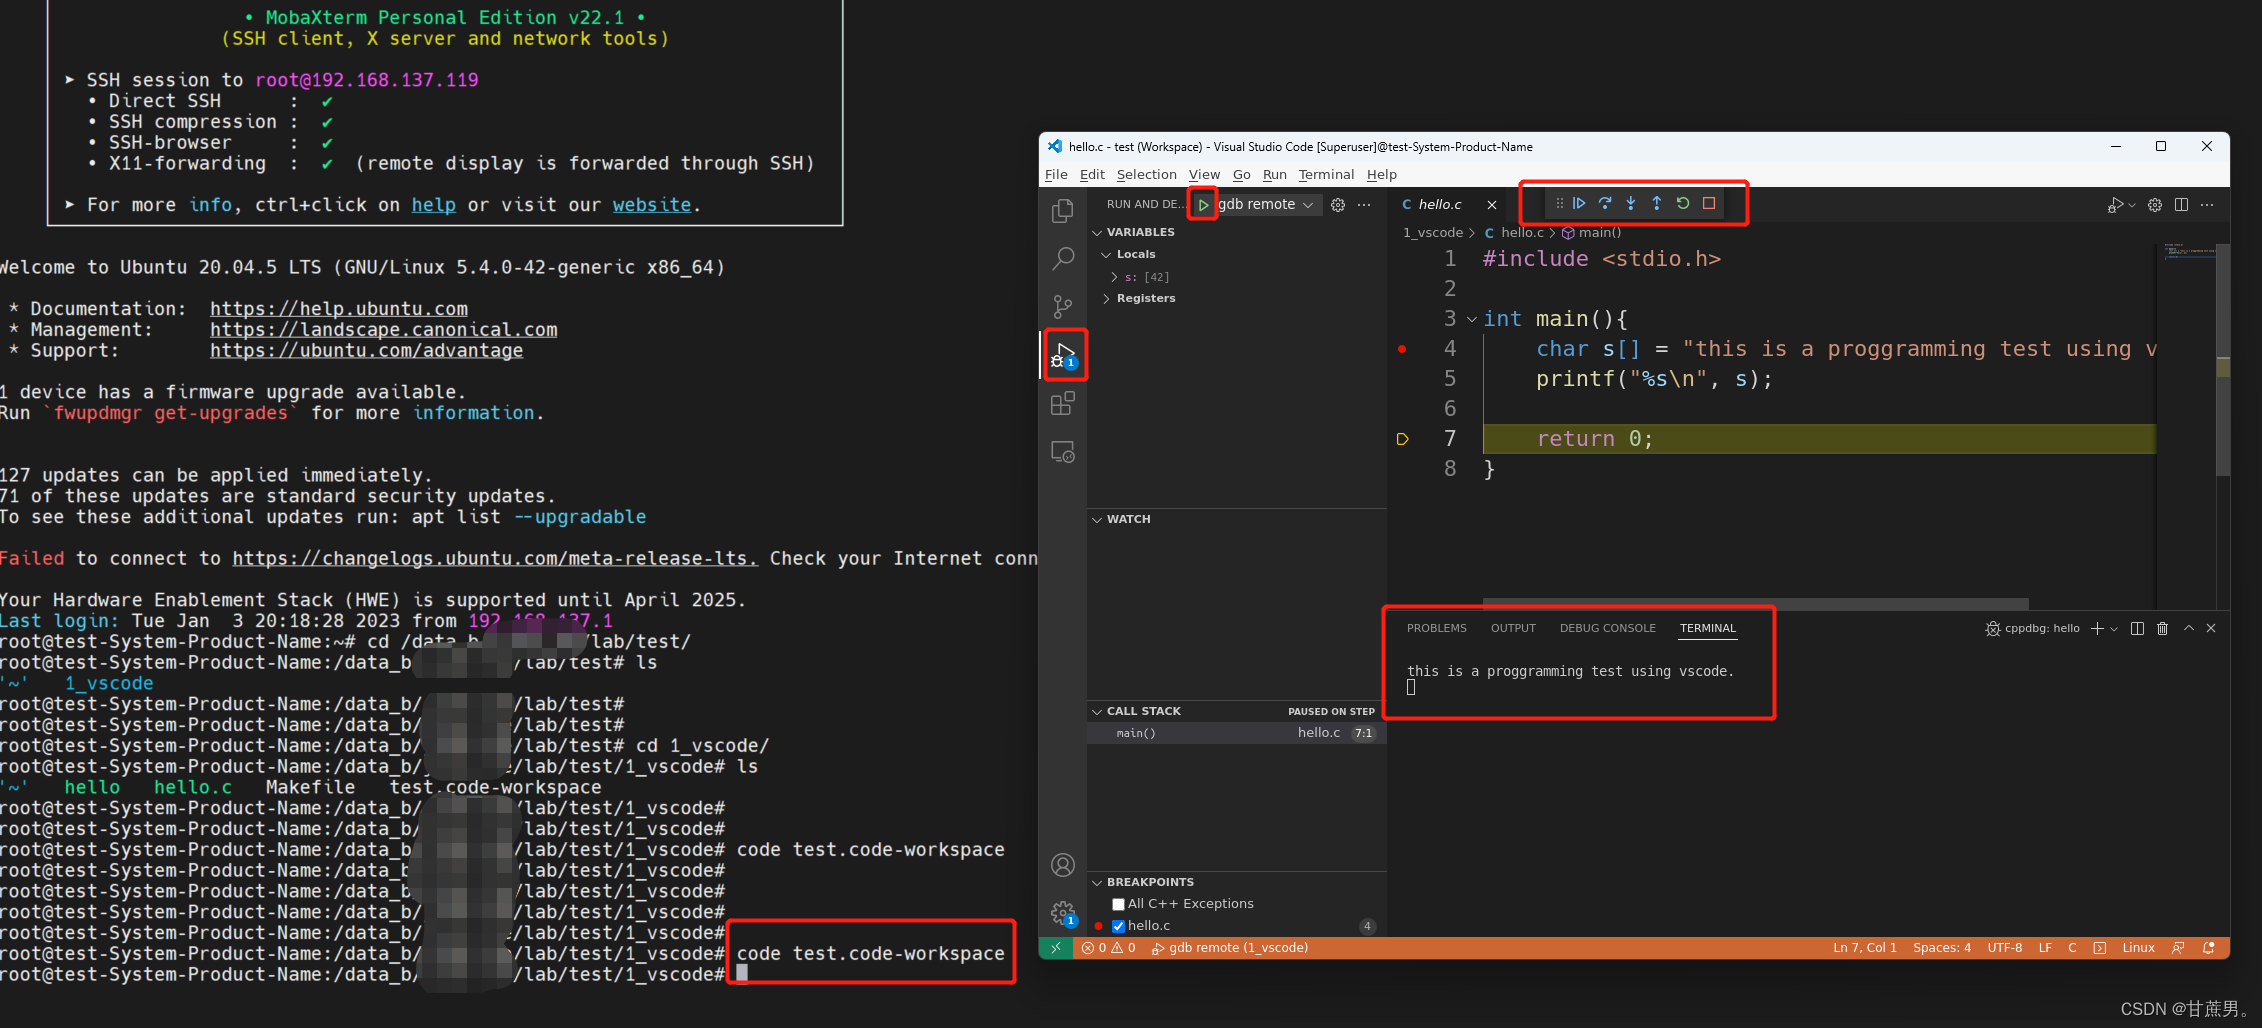Screen dimensions: 2262x1028
Task: Open launch.json via the debug config gear
Action: pos(1338,204)
